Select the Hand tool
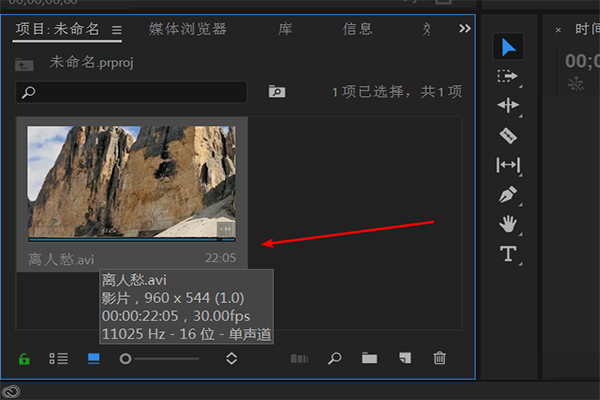The image size is (600, 400). [x=508, y=224]
